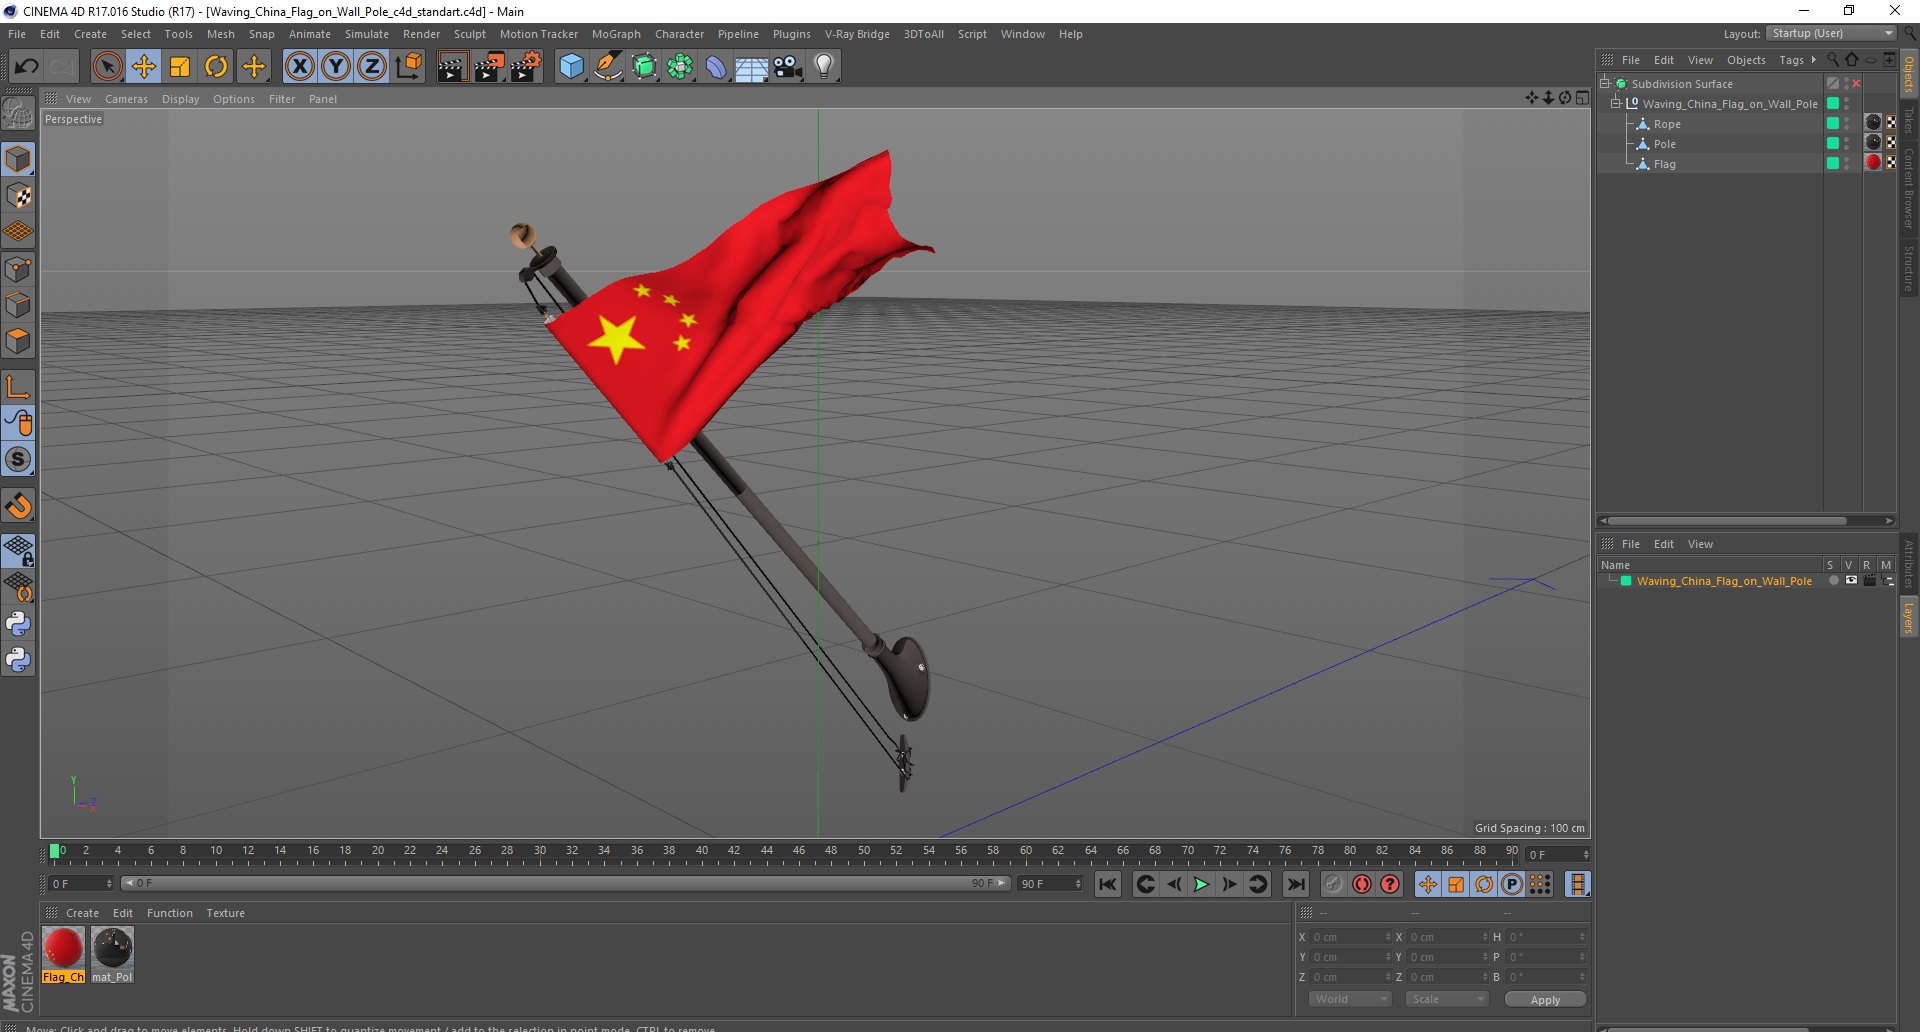This screenshot has width=1922, height=1032.
Task: Collapse Subdivision Surface tree node
Action: (x=1604, y=84)
